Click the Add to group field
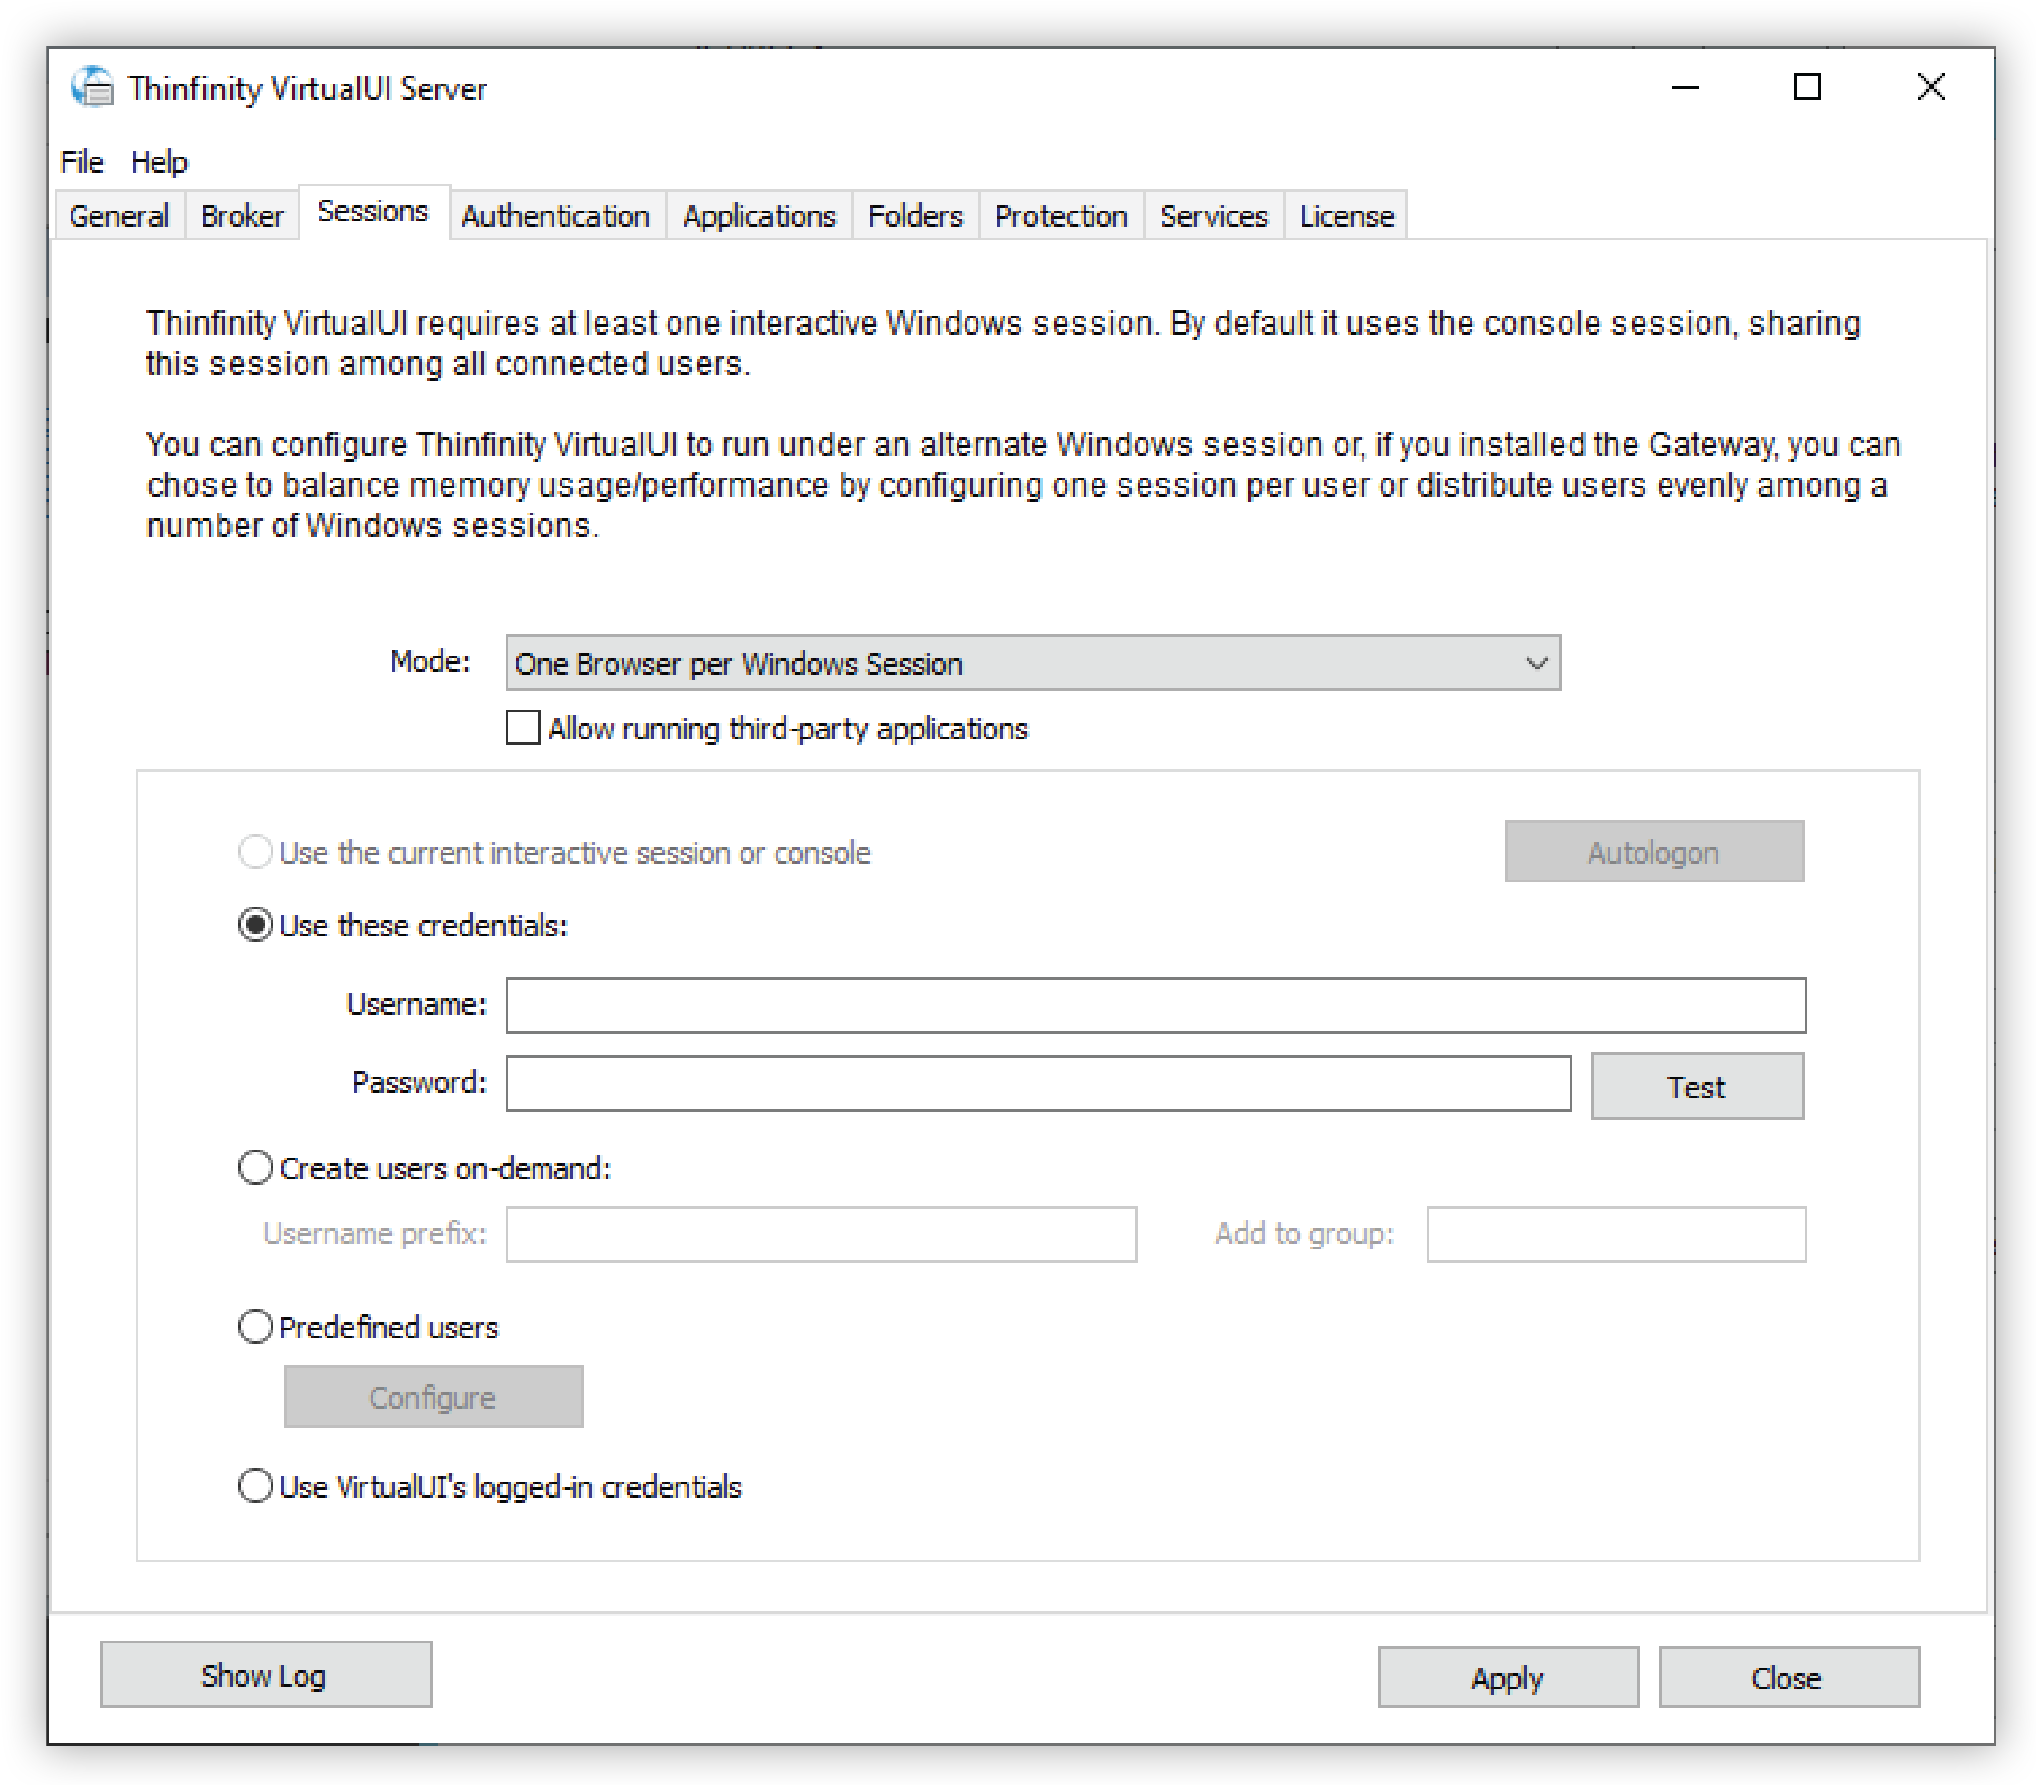Viewport: 2036px width, 1785px height. [x=1616, y=1234]
